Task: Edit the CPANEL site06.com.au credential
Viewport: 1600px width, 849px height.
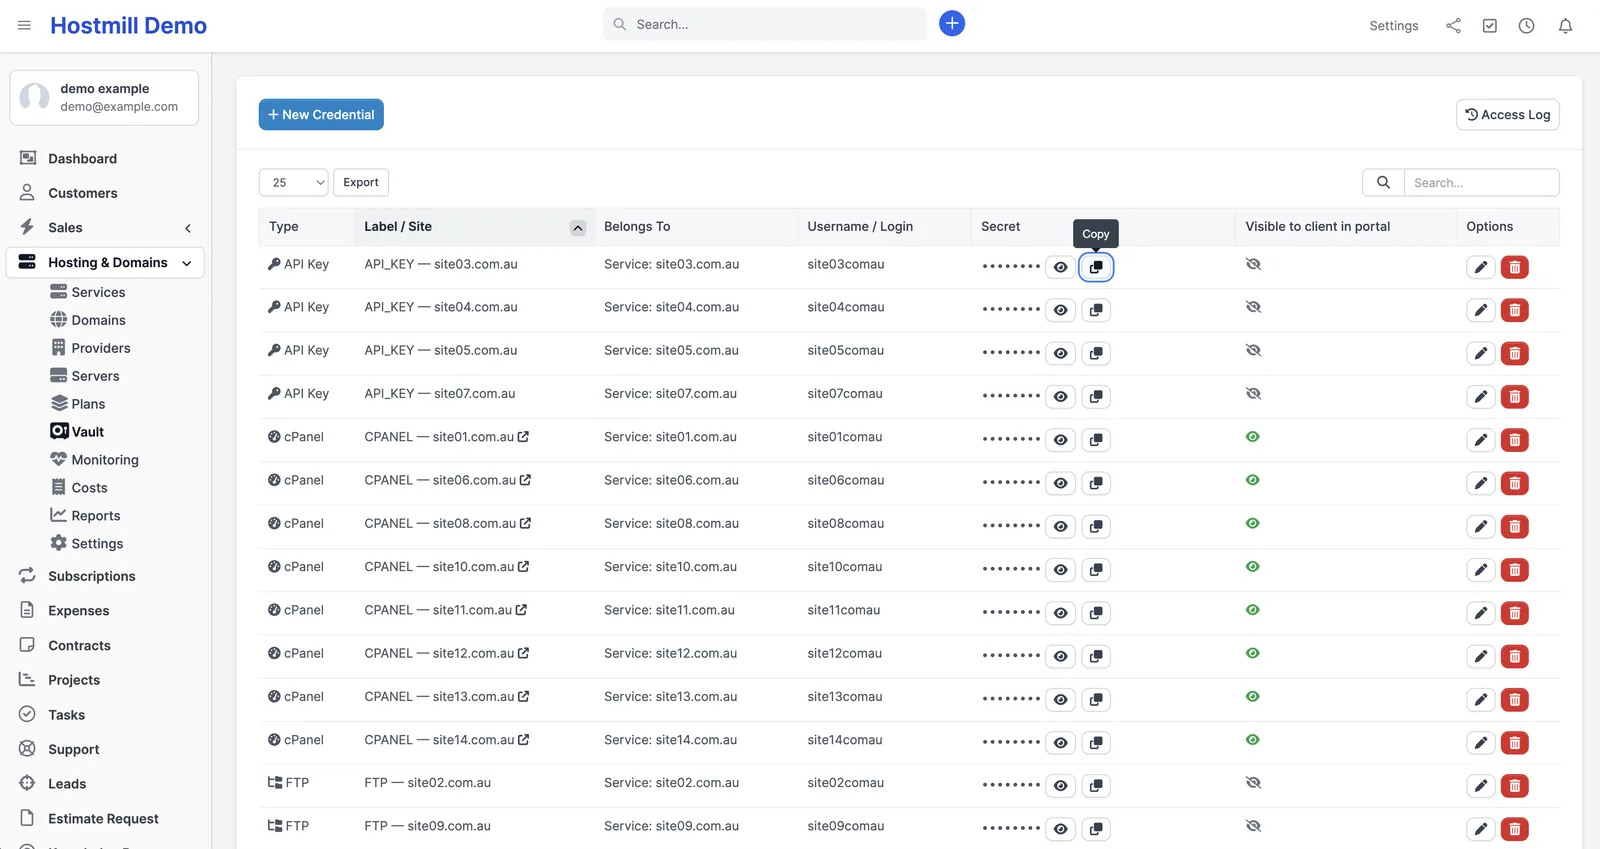Action: (1480, 483)
